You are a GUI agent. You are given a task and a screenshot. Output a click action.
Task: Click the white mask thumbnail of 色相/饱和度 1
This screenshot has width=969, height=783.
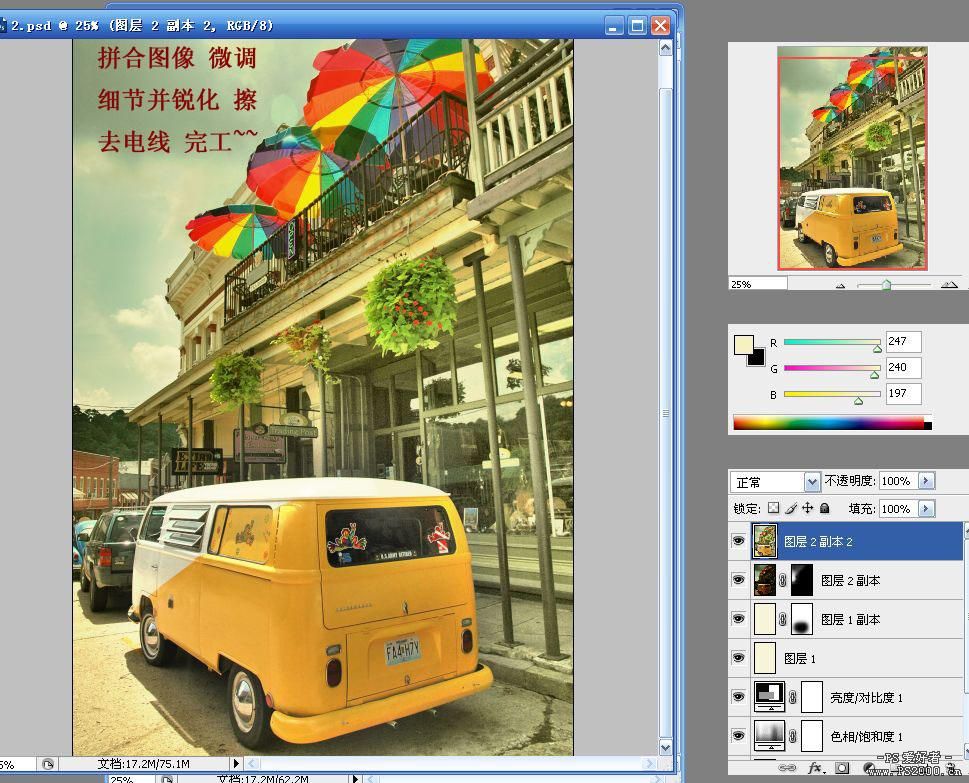(x=812, y=736)
